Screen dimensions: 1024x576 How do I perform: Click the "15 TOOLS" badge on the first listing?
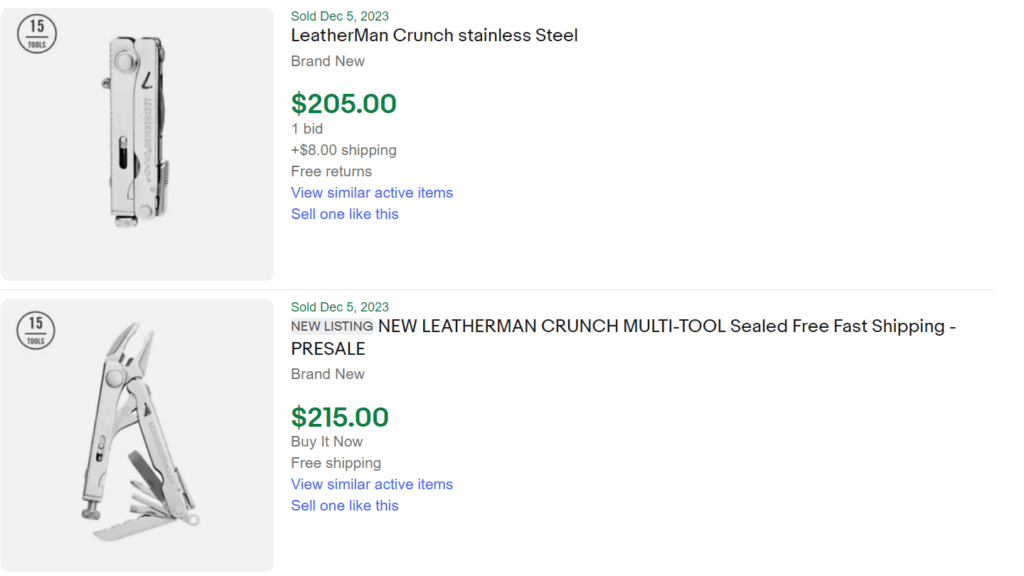[x=37, y=34]
